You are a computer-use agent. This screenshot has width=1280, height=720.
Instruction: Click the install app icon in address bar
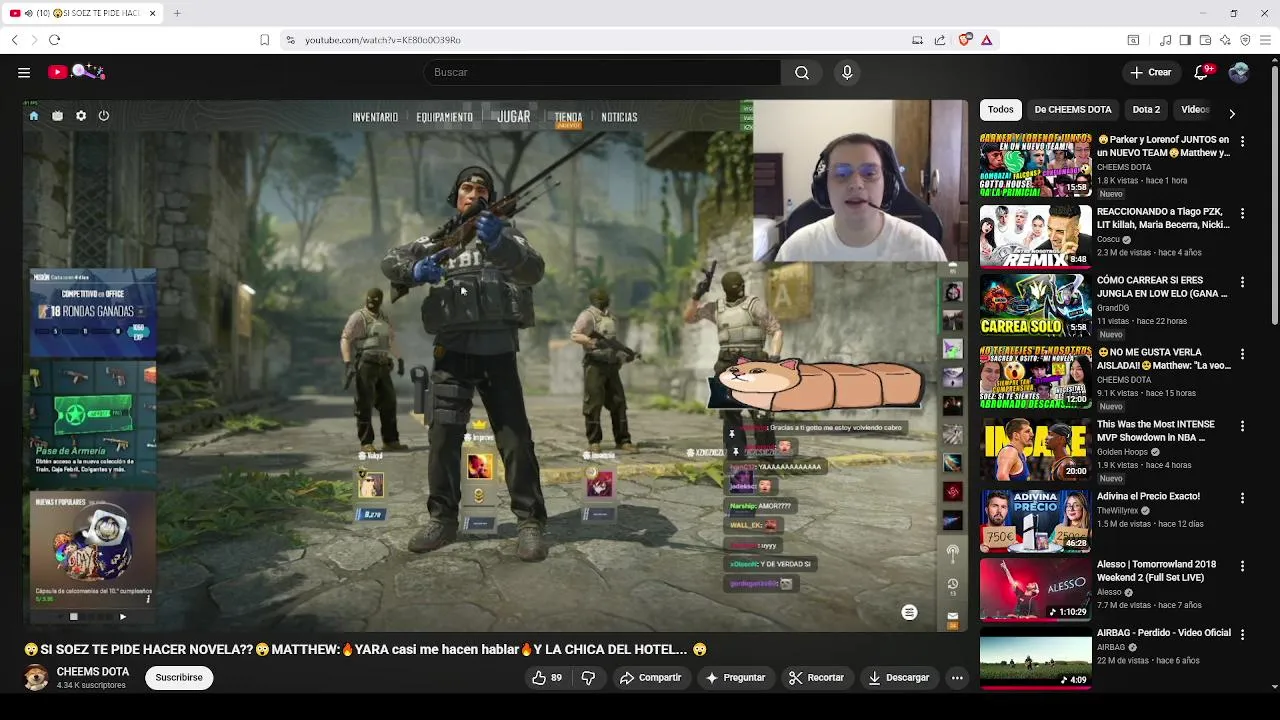tap(917, 40)
